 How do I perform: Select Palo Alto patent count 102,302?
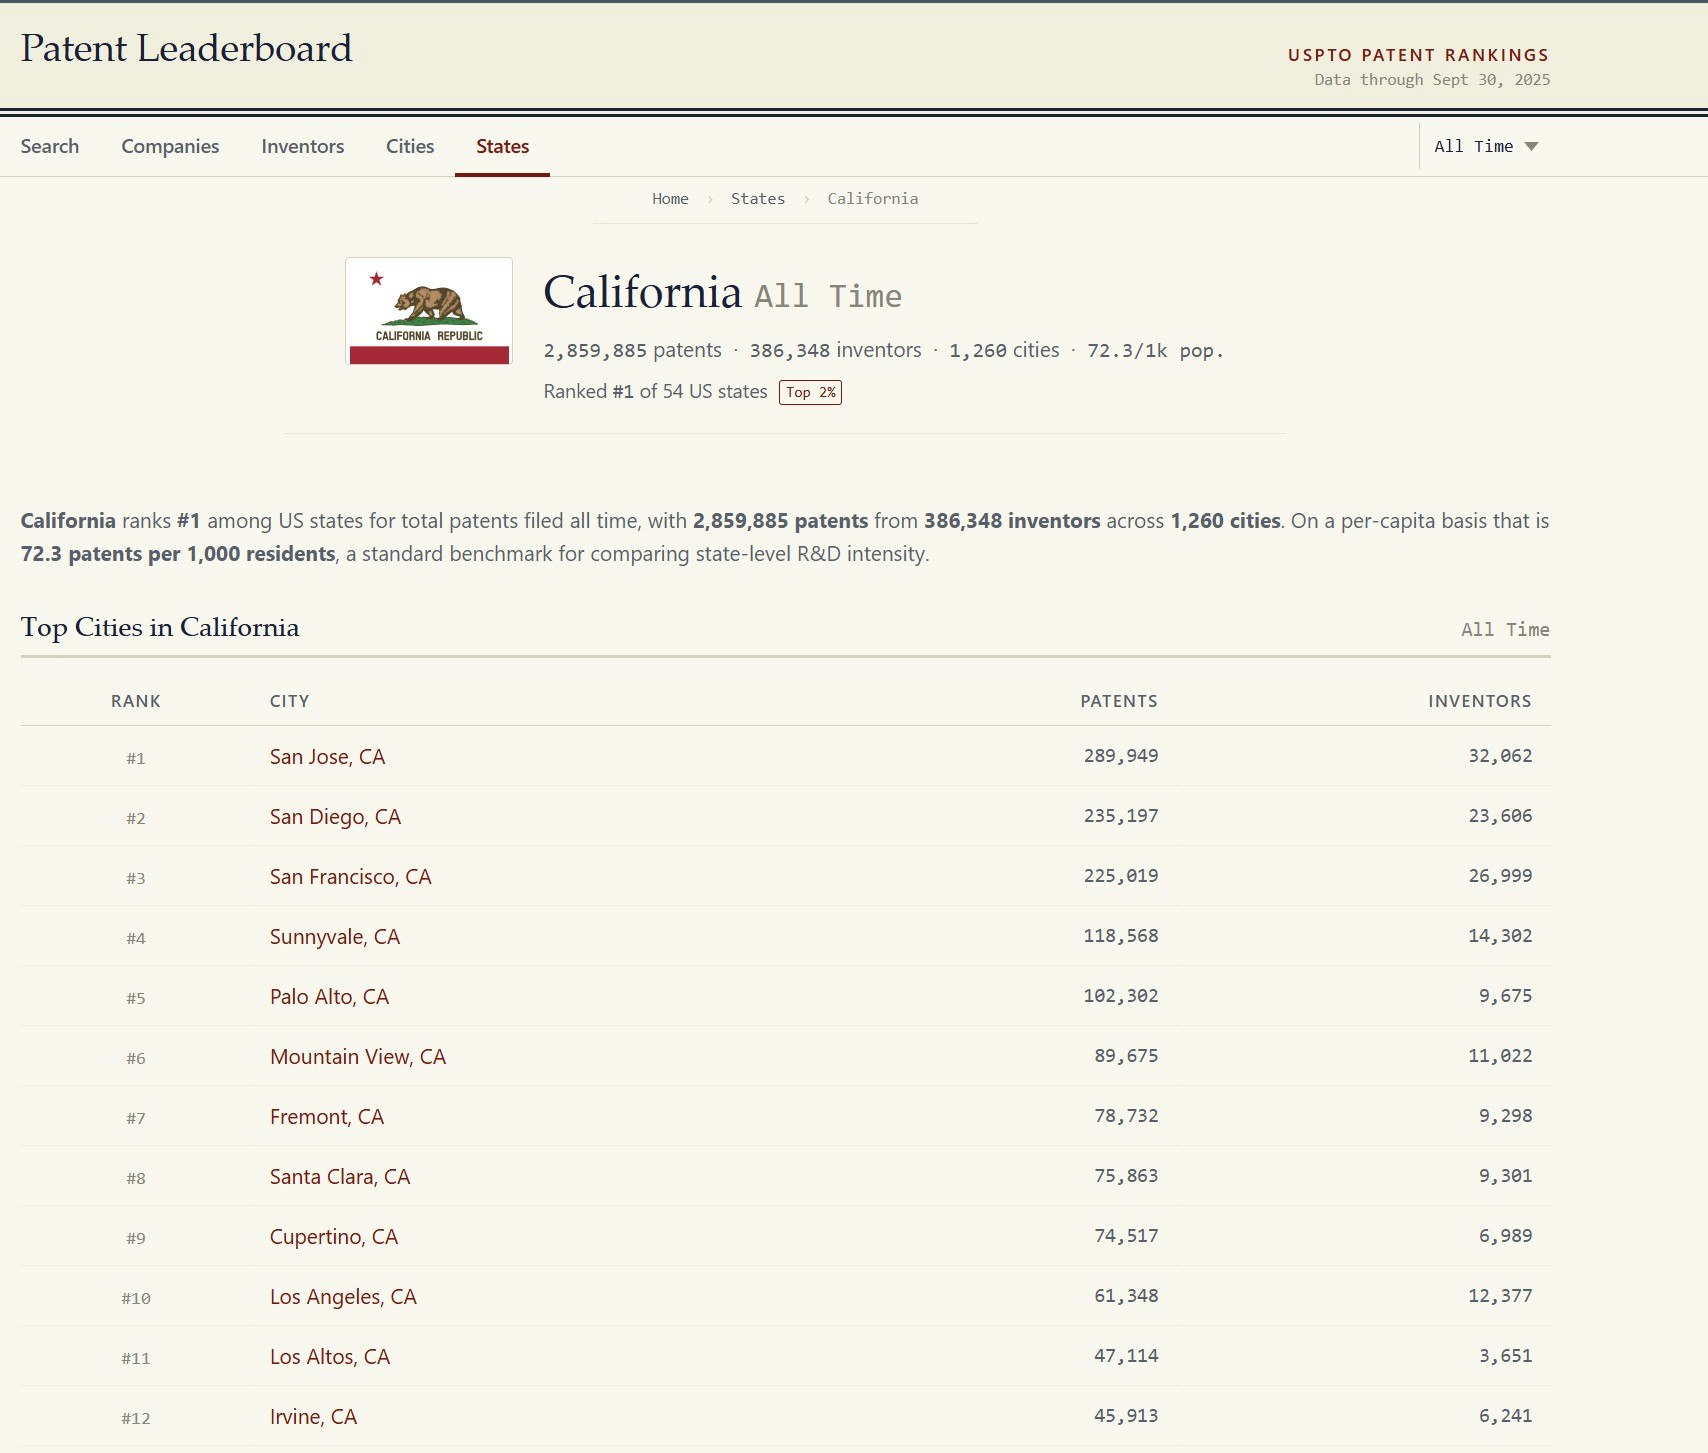pyautogui.click(x=1121, y=996)
